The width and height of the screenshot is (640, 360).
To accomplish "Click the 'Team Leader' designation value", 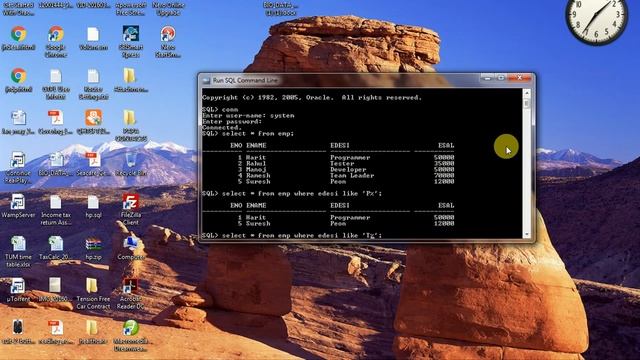I will click(352, 176).
